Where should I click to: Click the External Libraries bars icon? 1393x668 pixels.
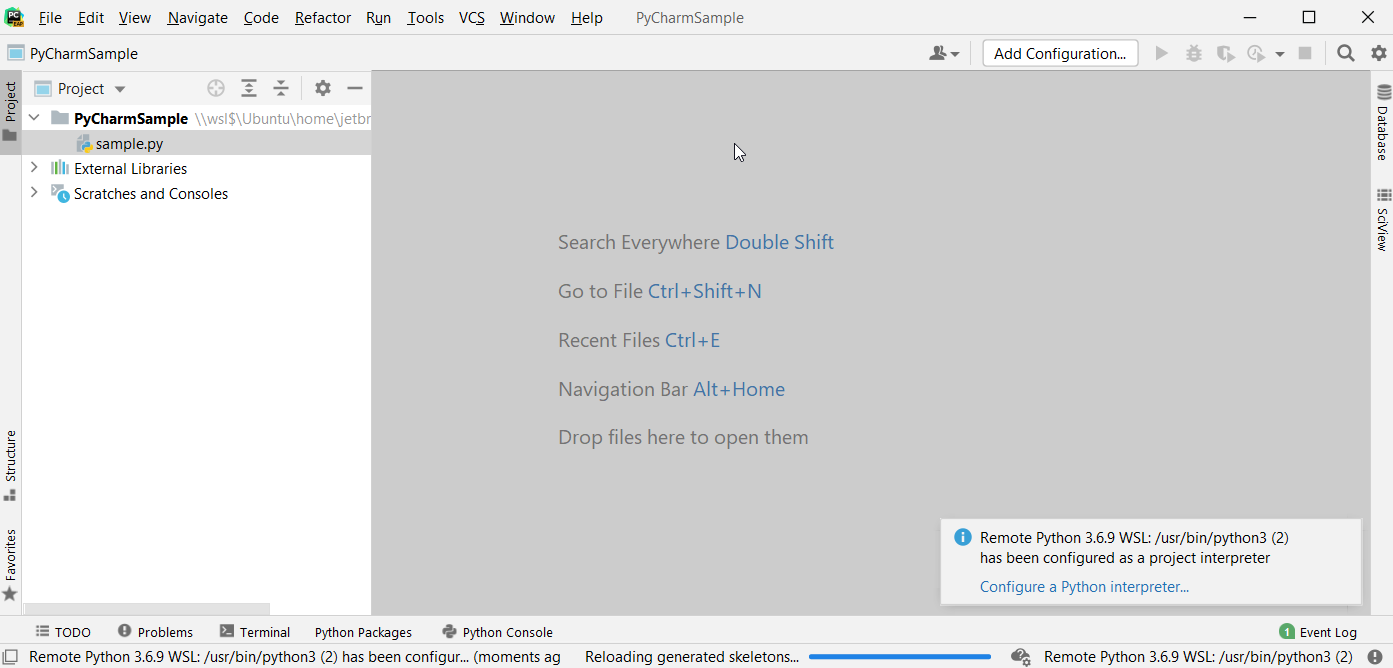tap(60, 168)
